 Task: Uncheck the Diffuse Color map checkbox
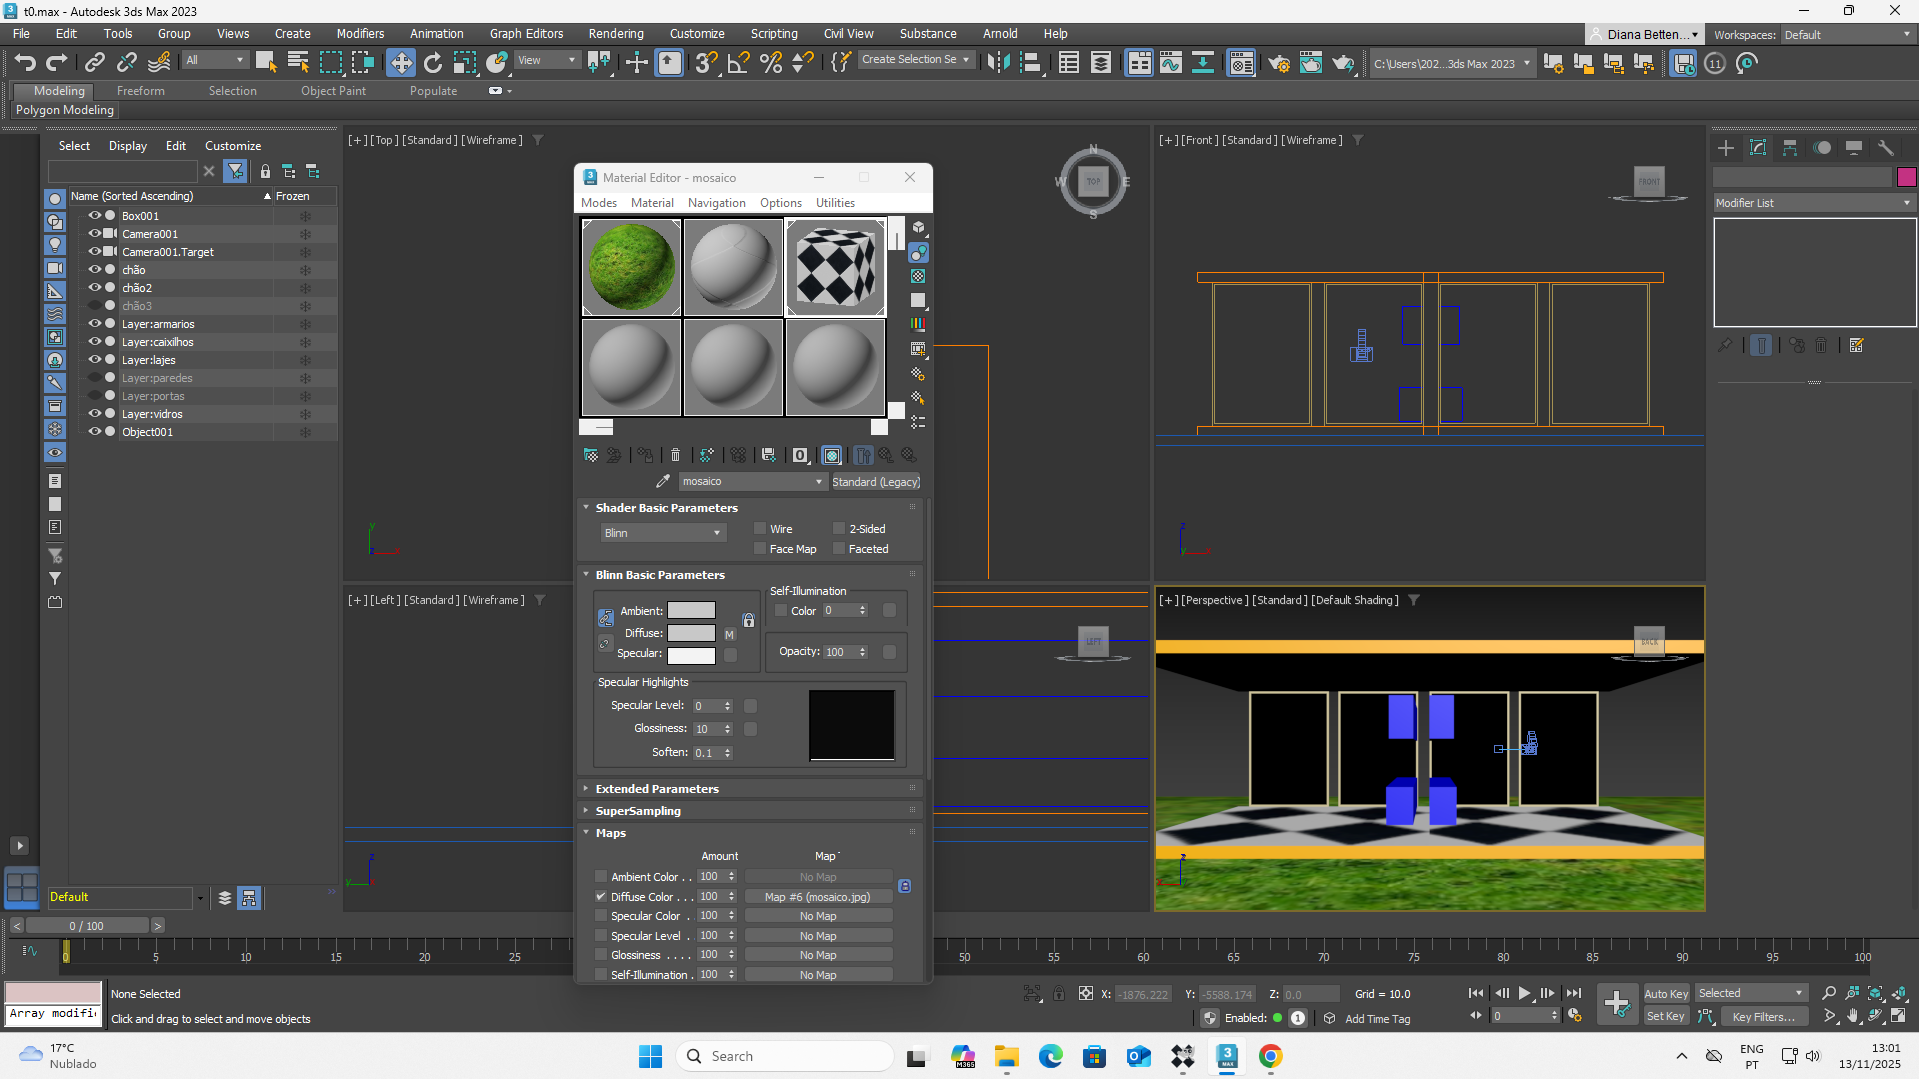coord(601,897)
